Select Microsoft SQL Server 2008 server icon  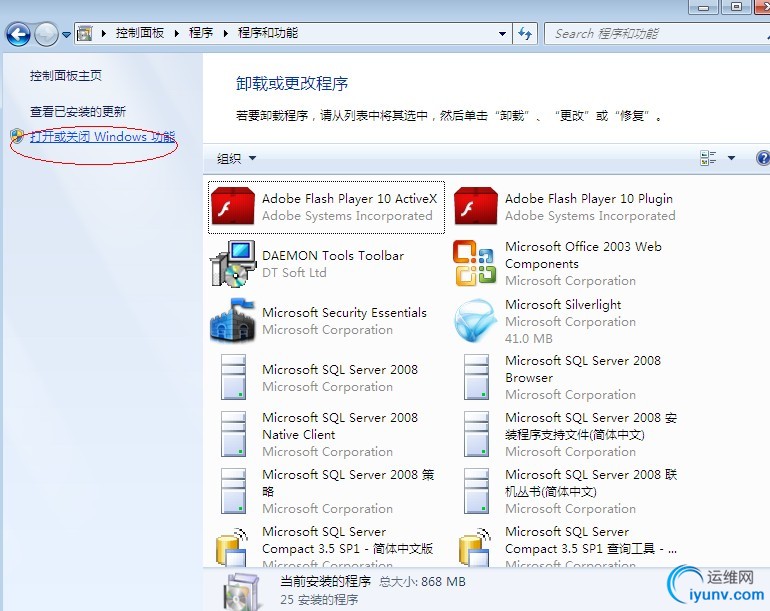coord(233,377)
